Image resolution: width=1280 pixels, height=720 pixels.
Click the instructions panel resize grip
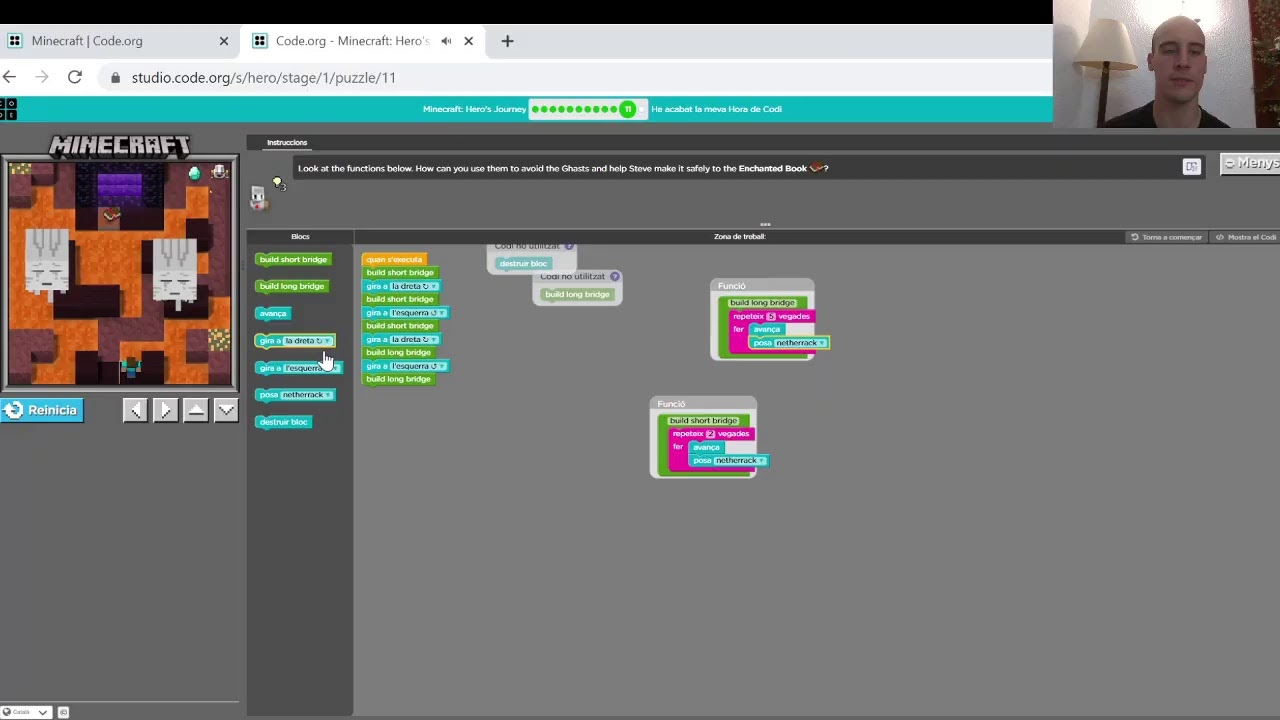click(x=765, y=224)
